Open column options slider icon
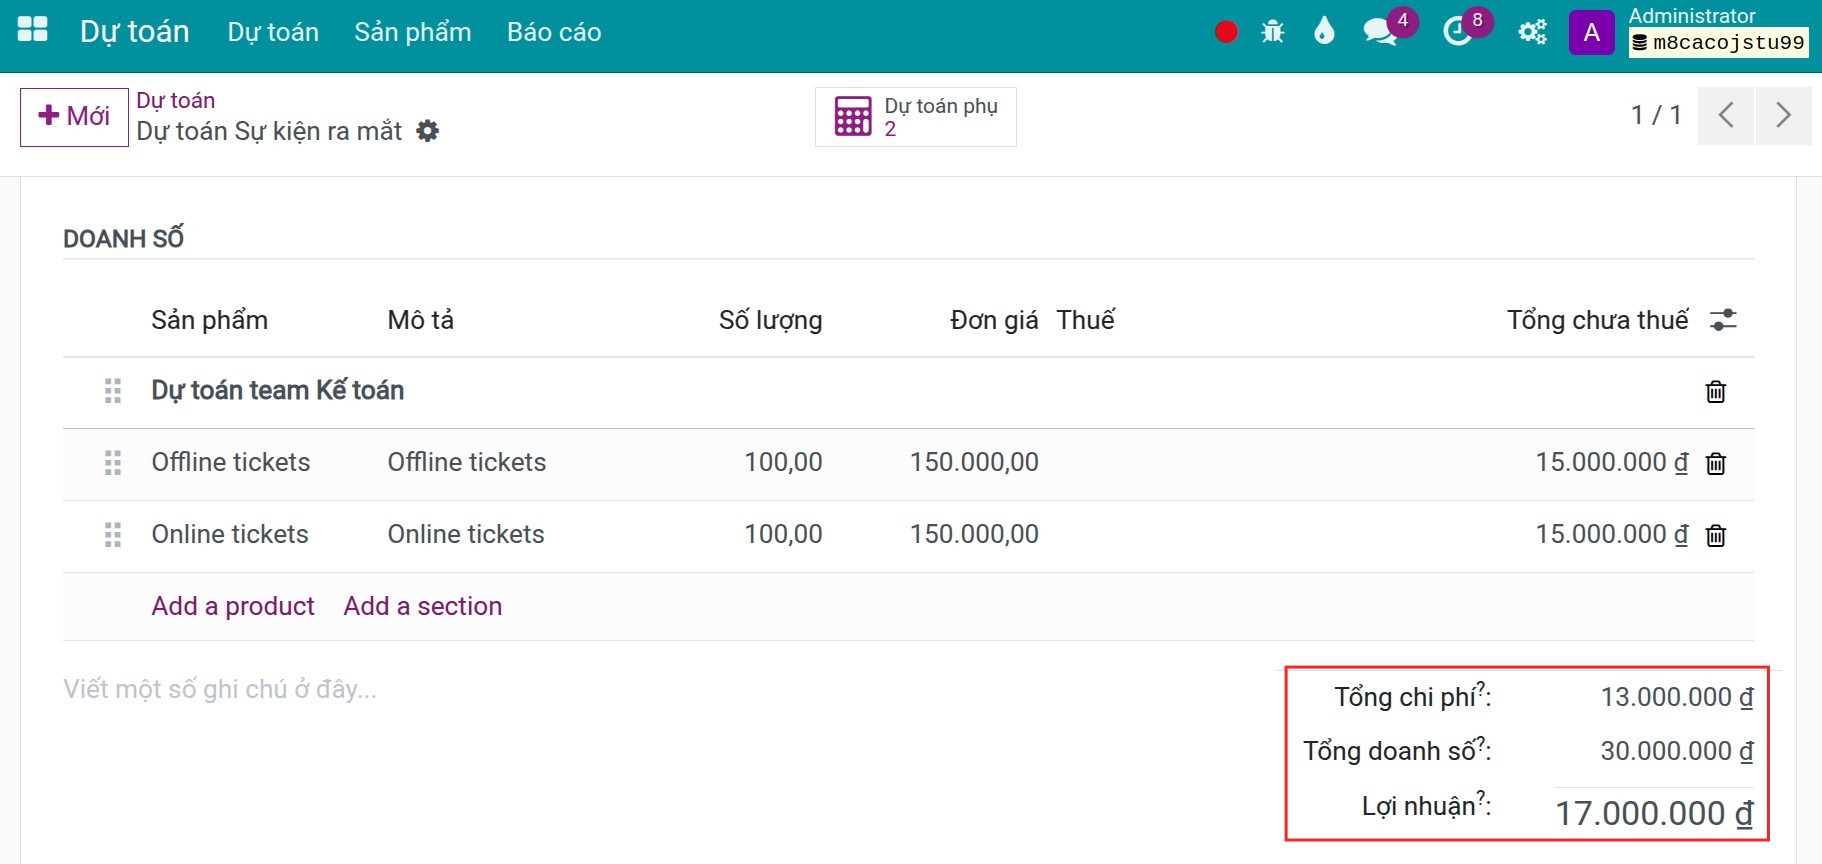The image size is (1822, 864). pyautogui.click(x=1723, y=320)
